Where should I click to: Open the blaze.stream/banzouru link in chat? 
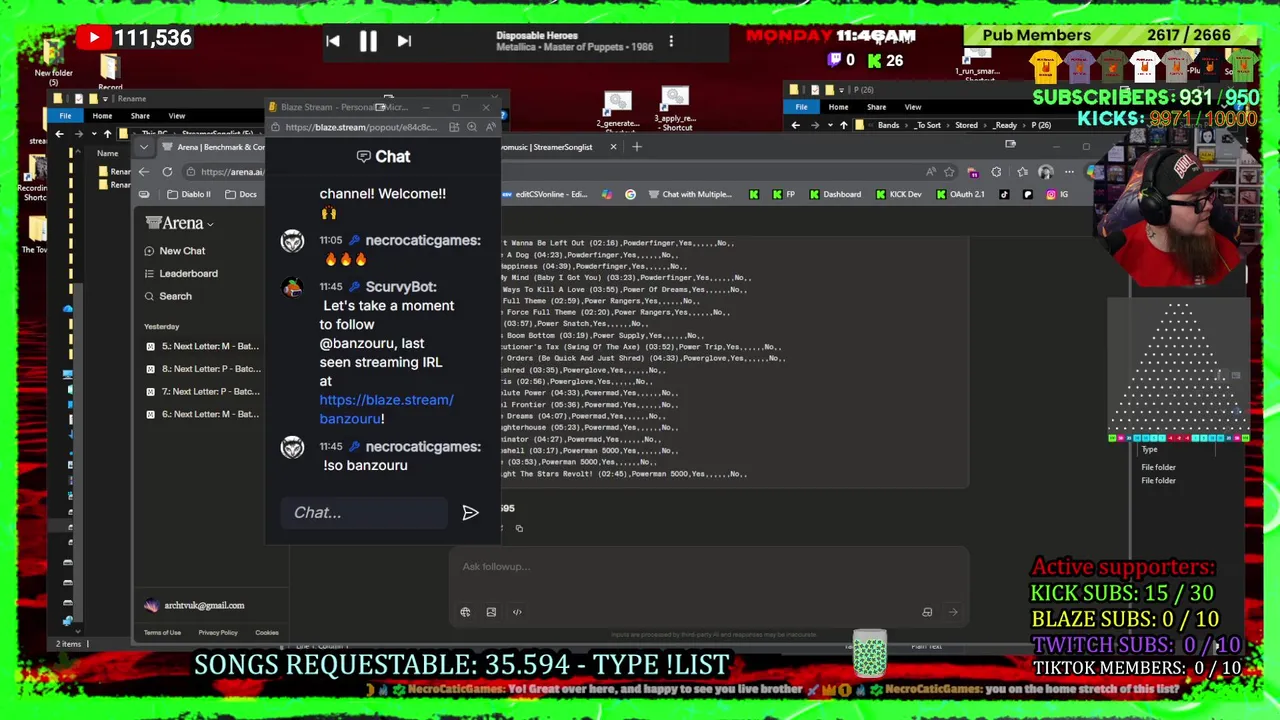pyautogui.click(x=386, y=409)
